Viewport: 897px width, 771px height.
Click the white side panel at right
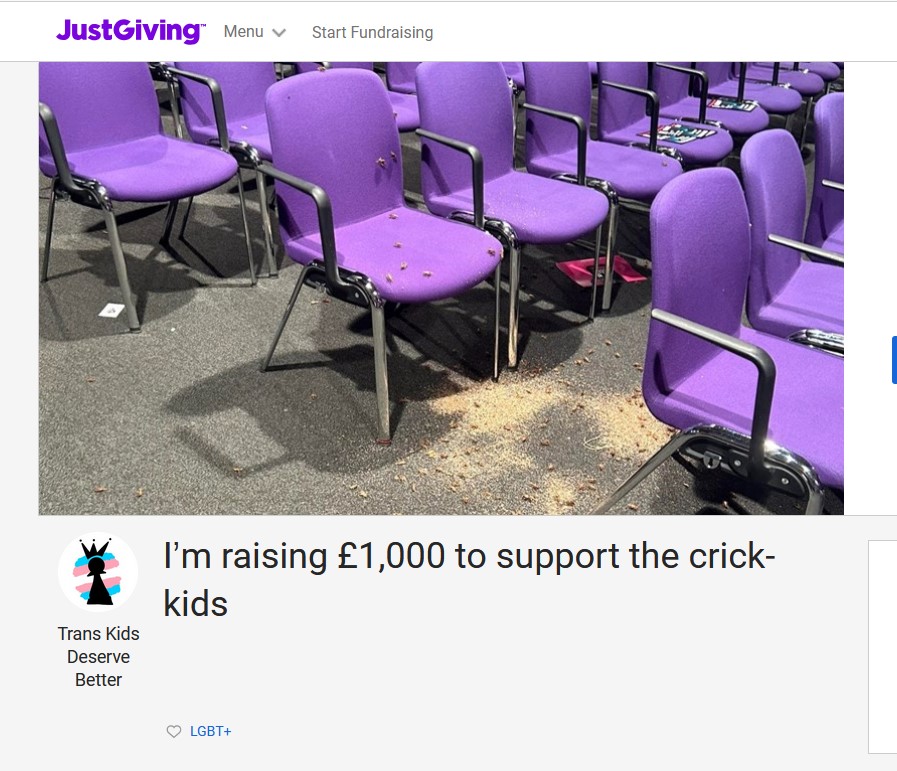tap(883, 646)
